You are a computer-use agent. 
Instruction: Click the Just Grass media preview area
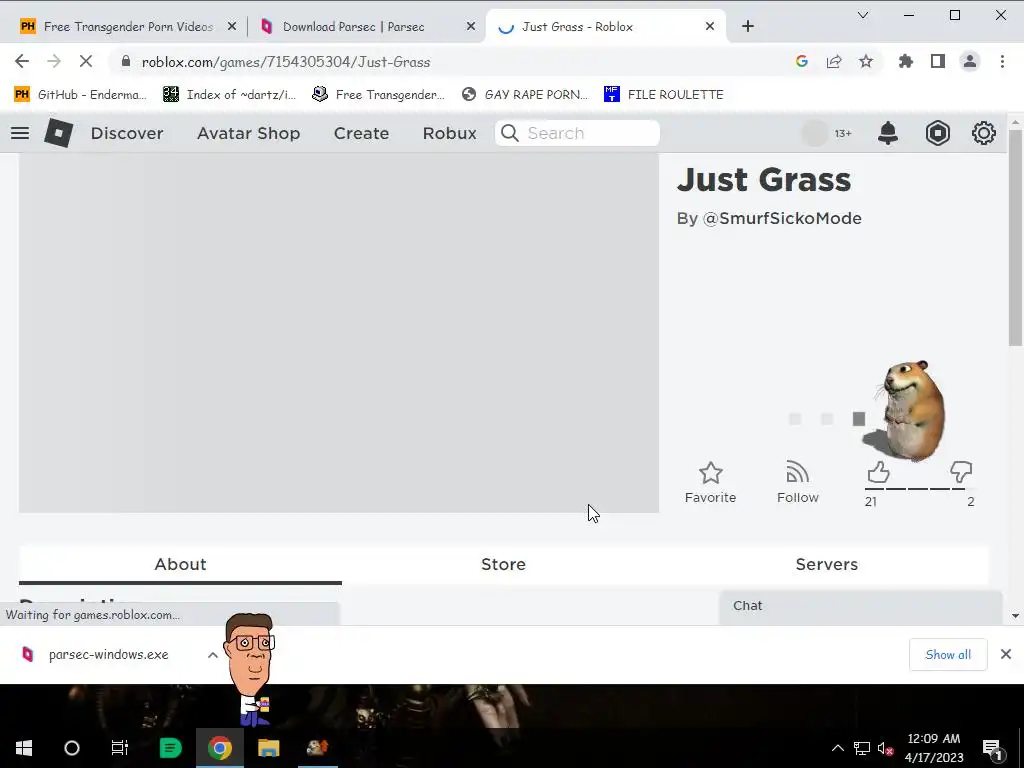(x=339, y=333)
